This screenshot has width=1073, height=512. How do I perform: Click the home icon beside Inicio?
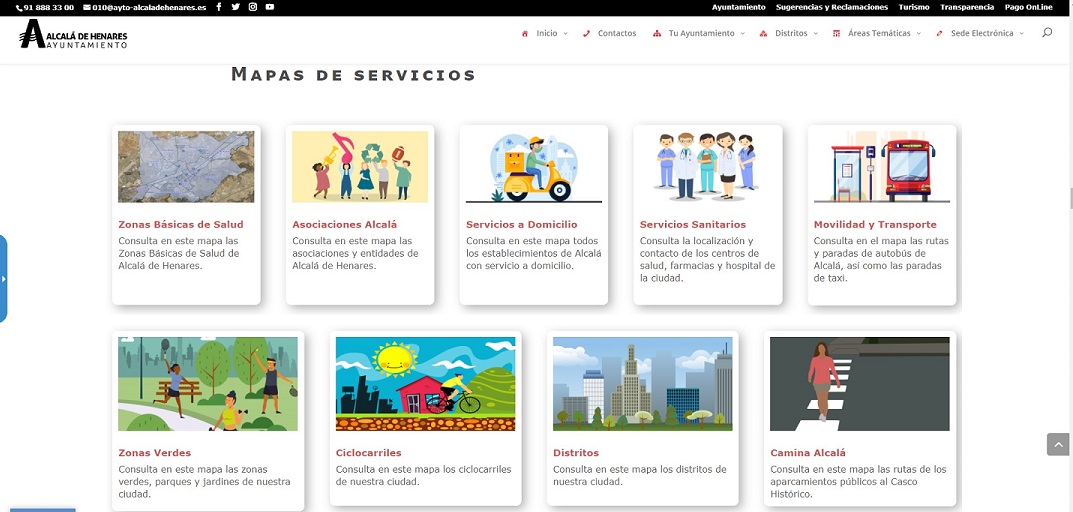coord(525,34)
